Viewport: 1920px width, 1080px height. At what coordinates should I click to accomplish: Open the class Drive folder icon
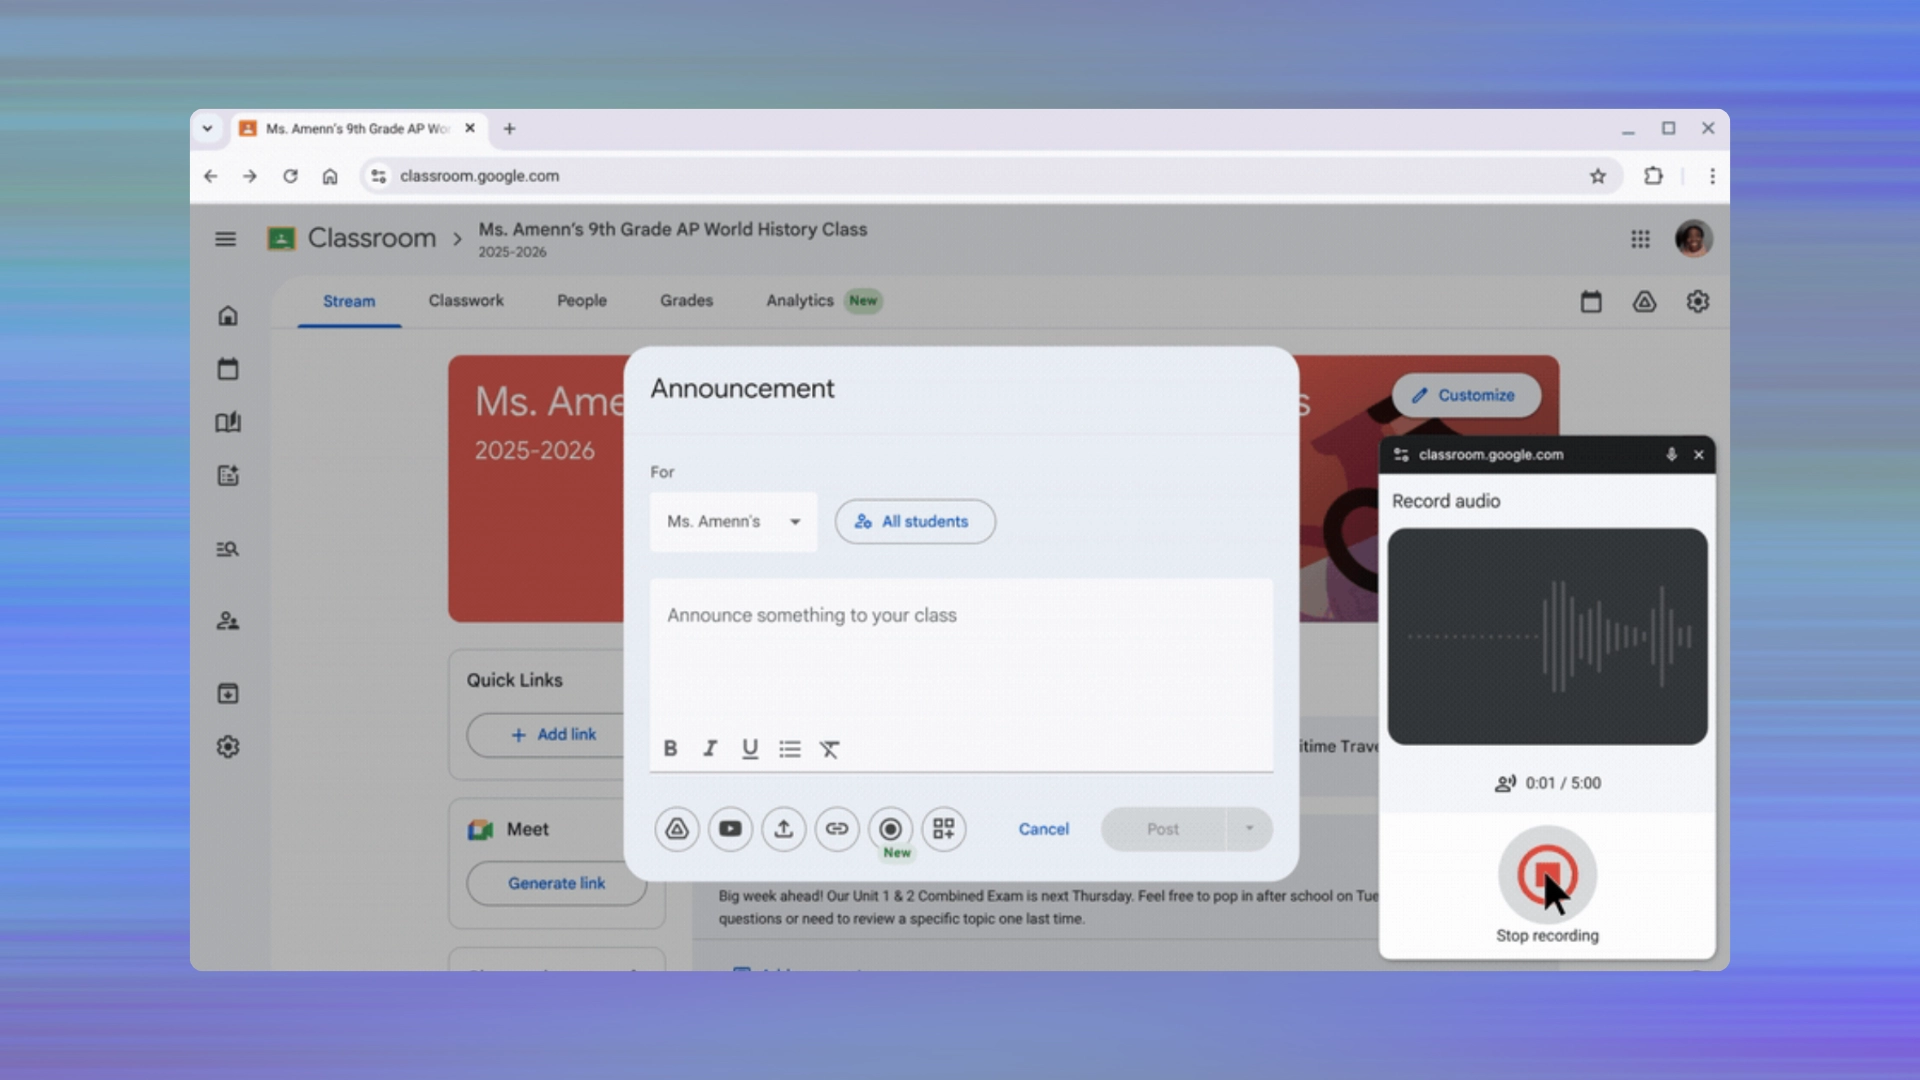click(x=1645, y=301)
